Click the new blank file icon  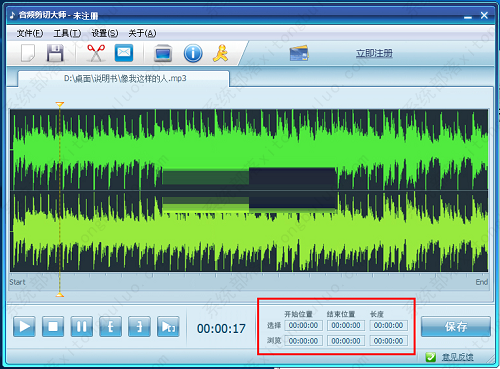(x=28, y=53)
